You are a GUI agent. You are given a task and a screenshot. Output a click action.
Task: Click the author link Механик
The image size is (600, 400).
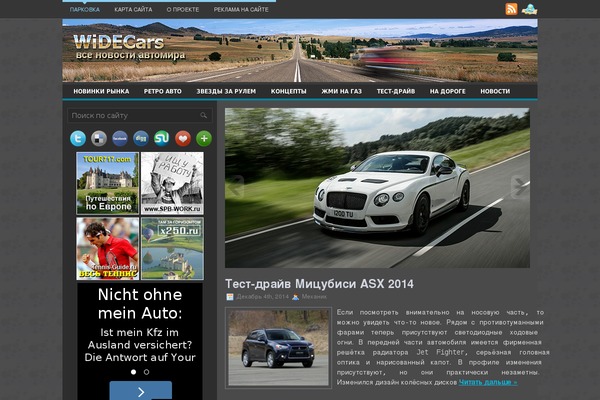[x=314, y=297]
